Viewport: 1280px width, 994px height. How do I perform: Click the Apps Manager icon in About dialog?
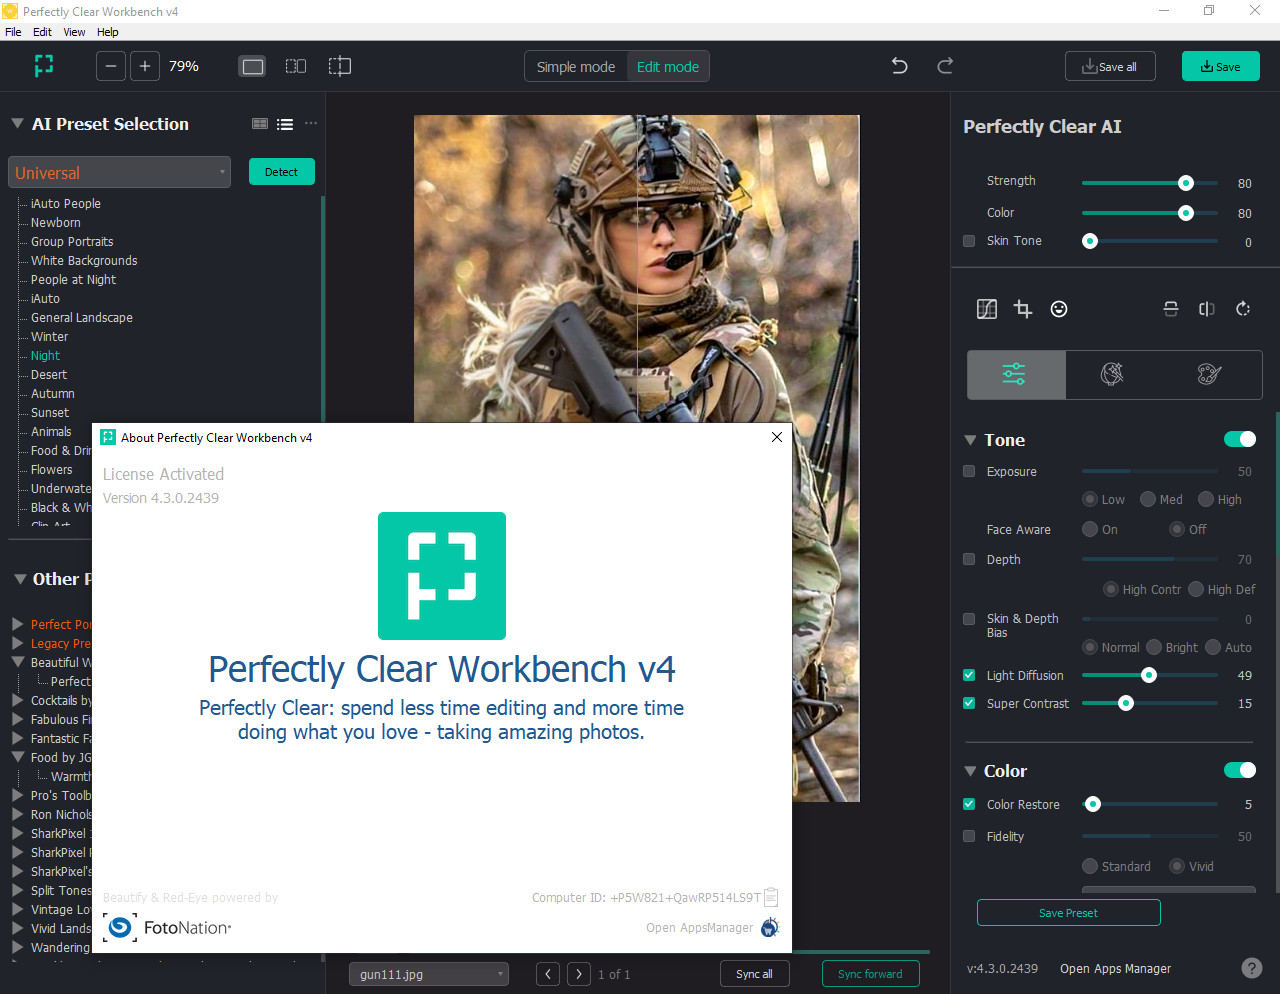click(x=770, y=928)
